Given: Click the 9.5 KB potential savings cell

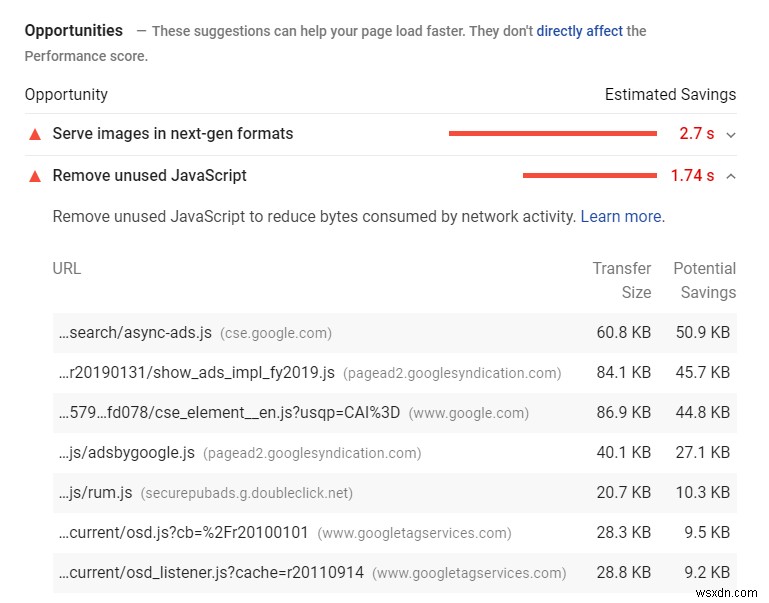Looking at the screenshot, I should tap(707, 532).
